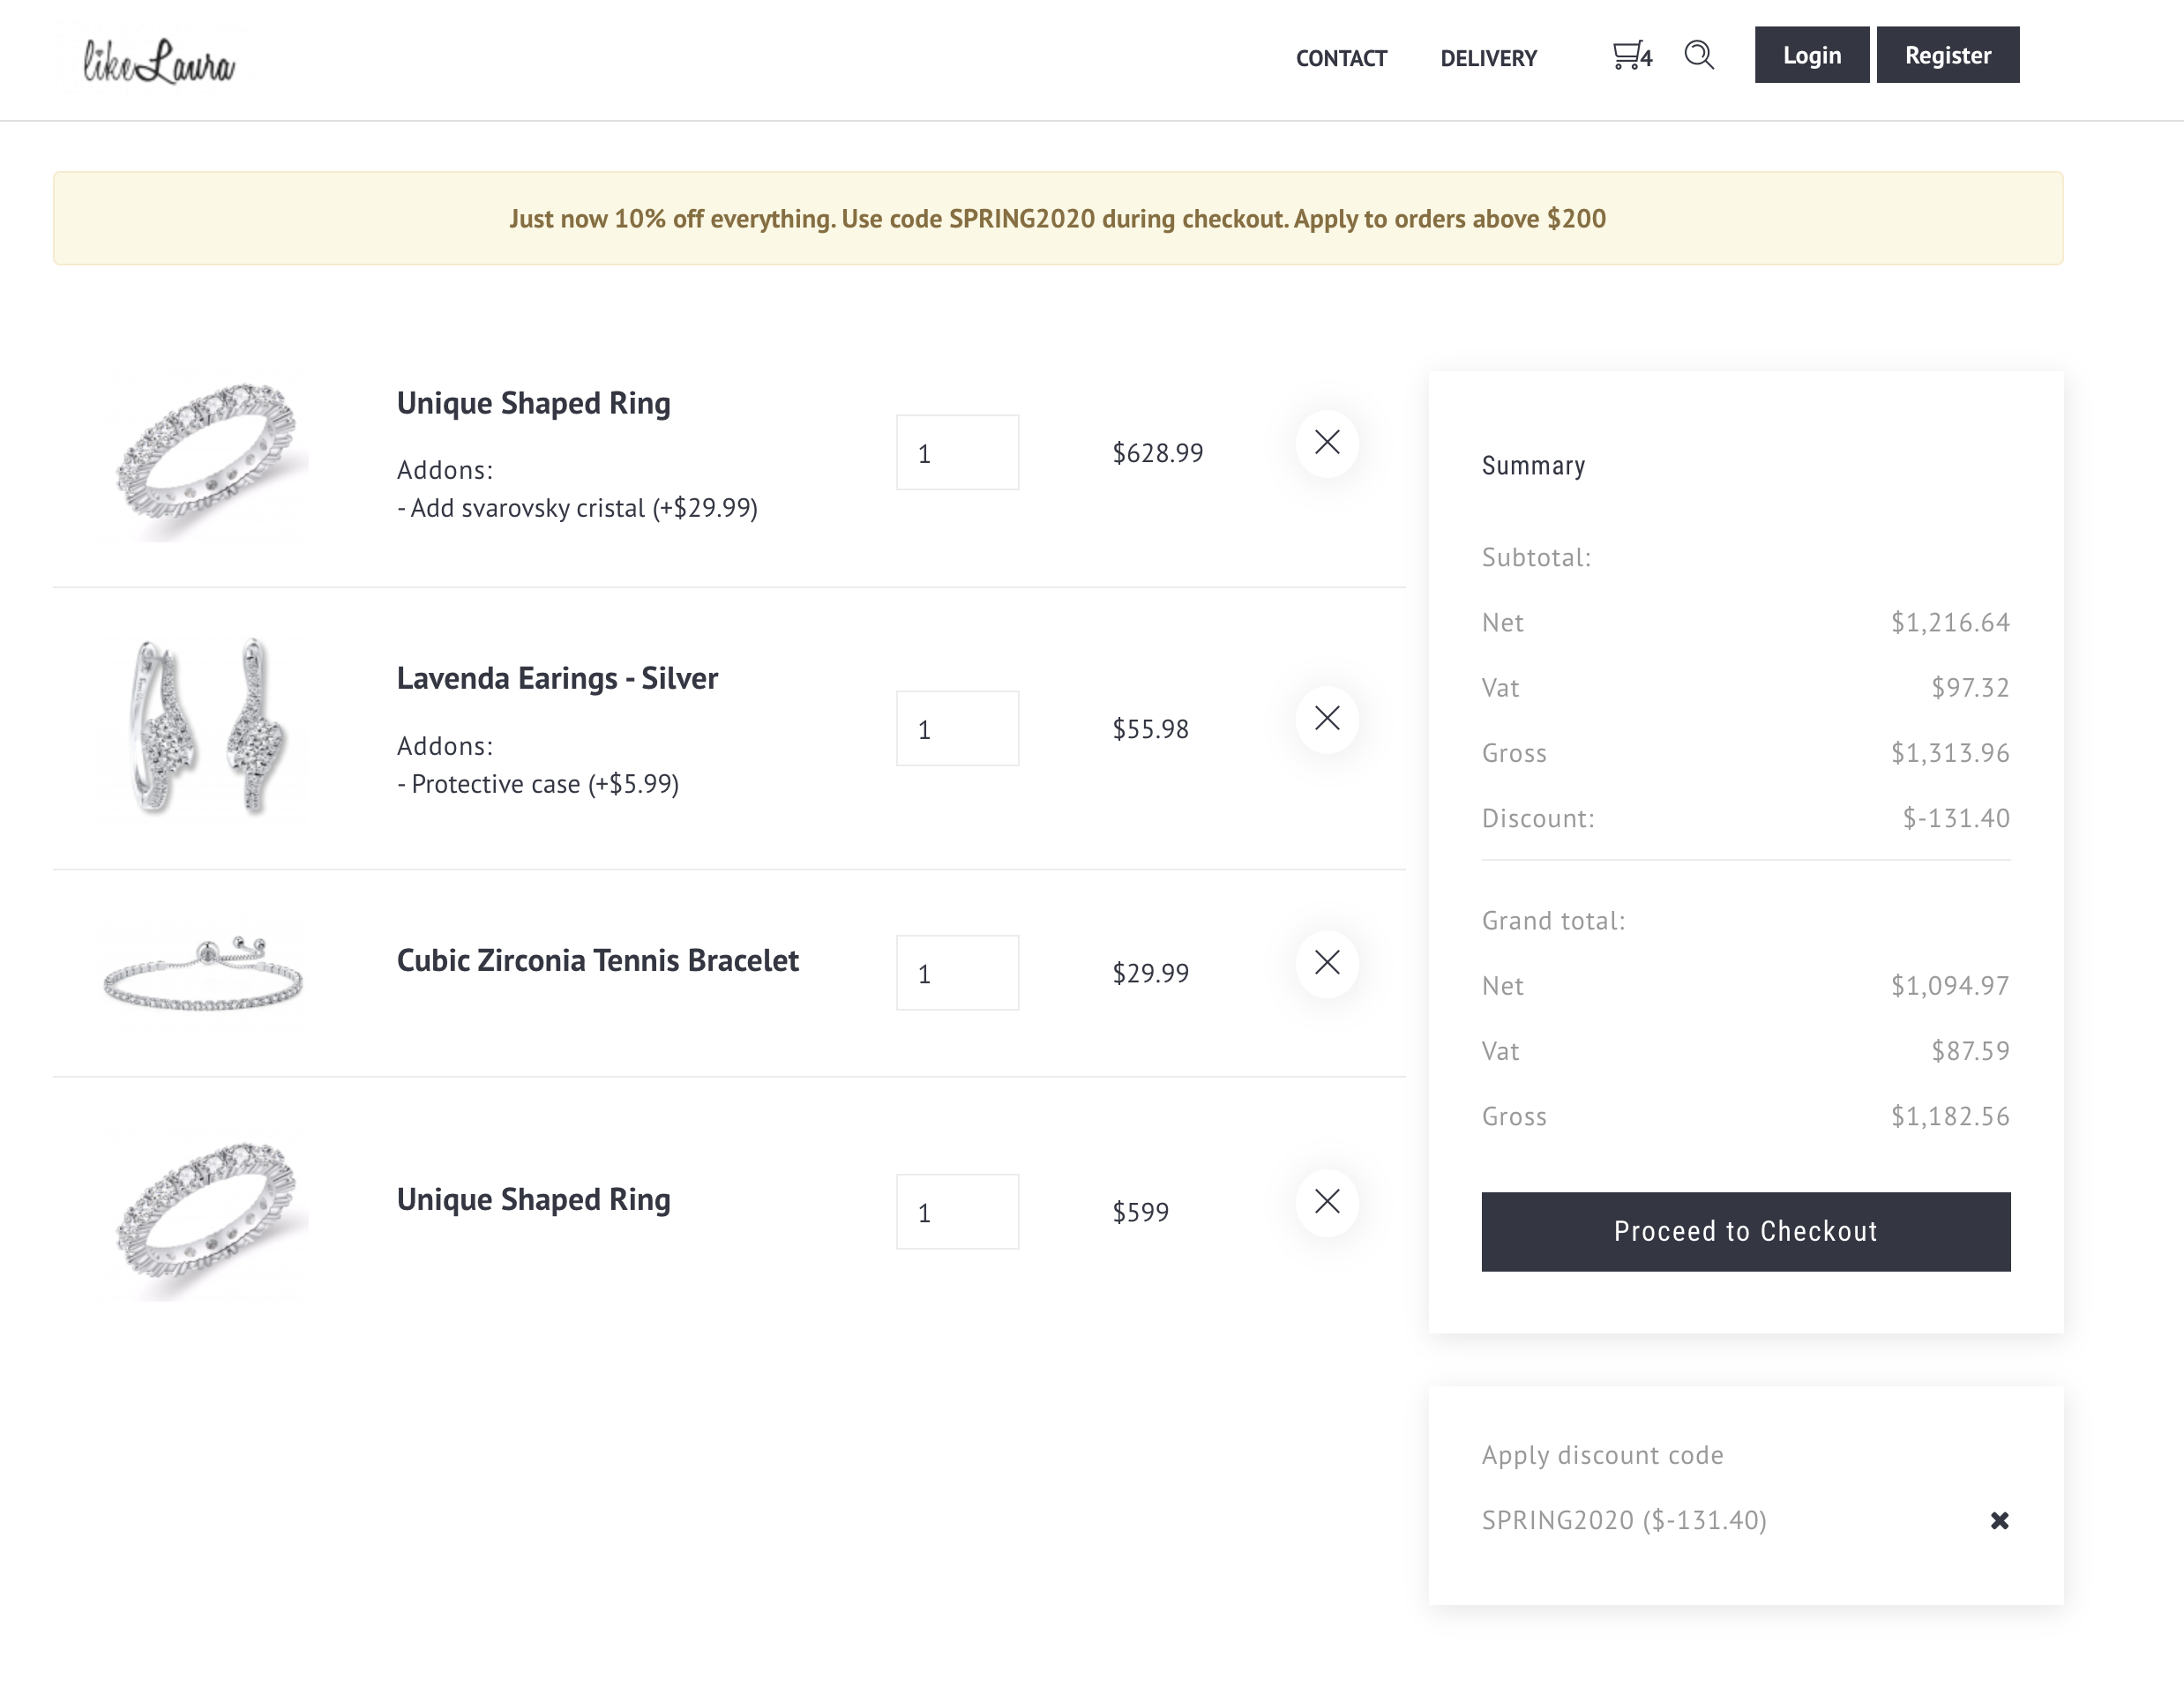Click the bracelet product thumbnail
This screenshot has height=1702, width=2184.
point(203,973)
